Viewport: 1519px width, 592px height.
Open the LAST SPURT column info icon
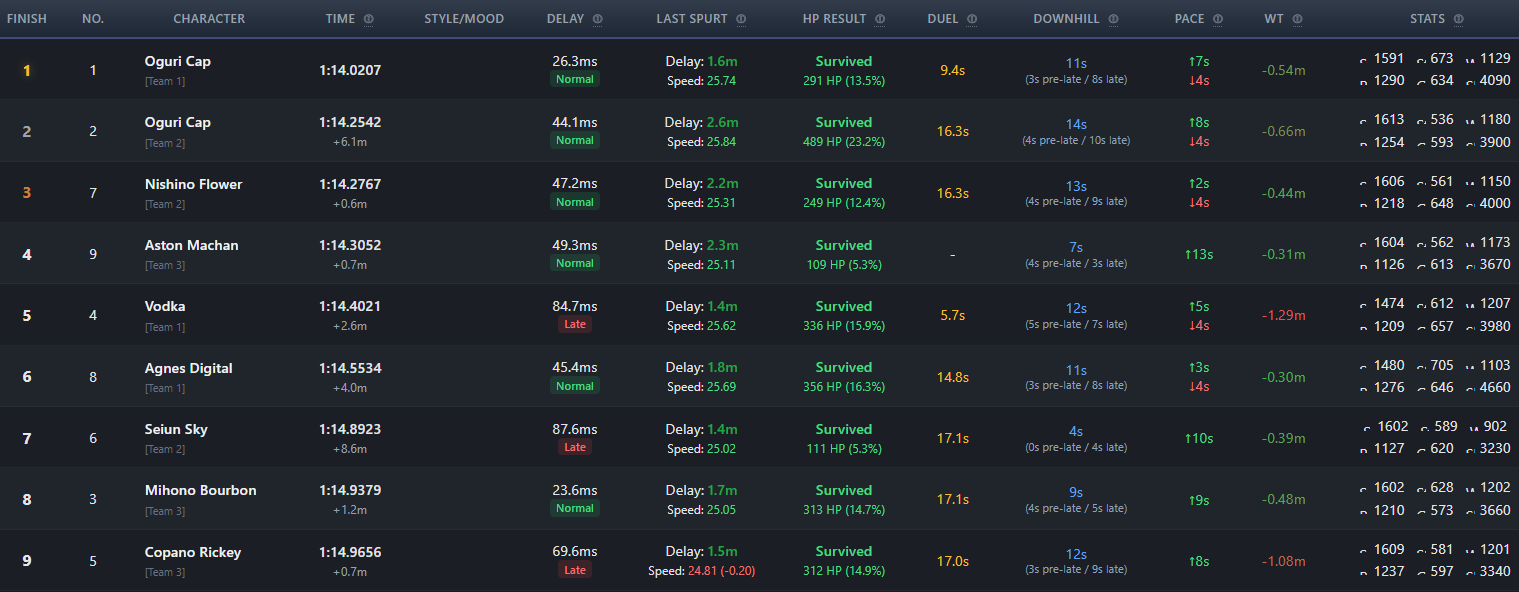[x=741, y=19]
